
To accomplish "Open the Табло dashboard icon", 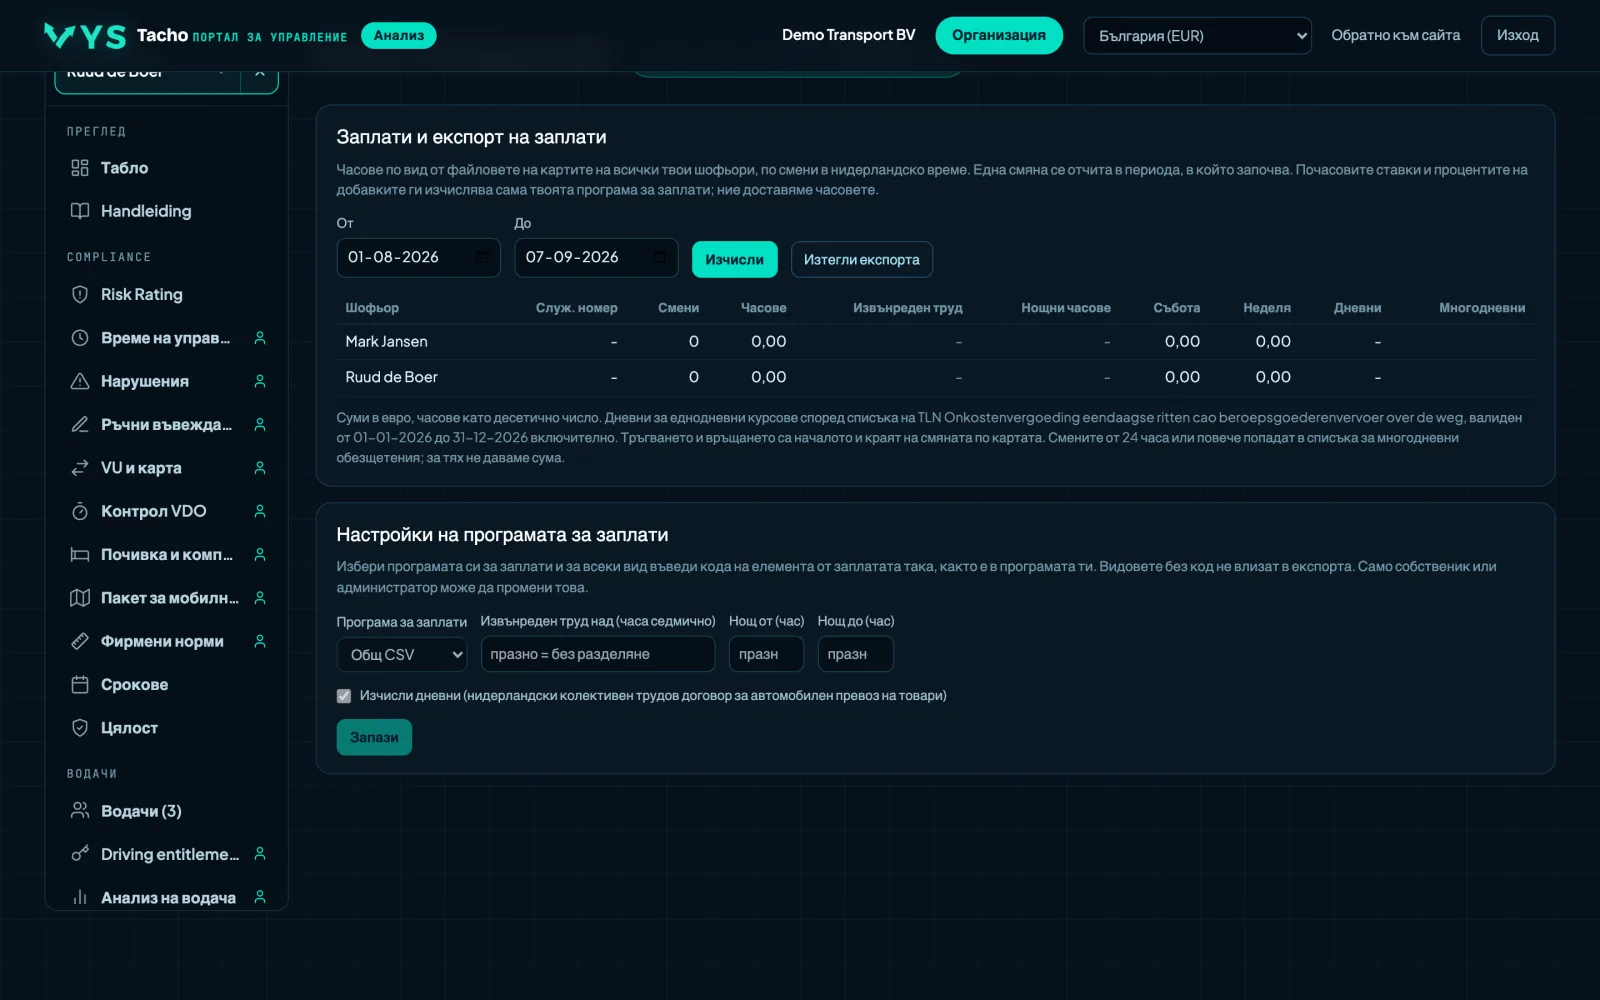I will click(80, 168).
